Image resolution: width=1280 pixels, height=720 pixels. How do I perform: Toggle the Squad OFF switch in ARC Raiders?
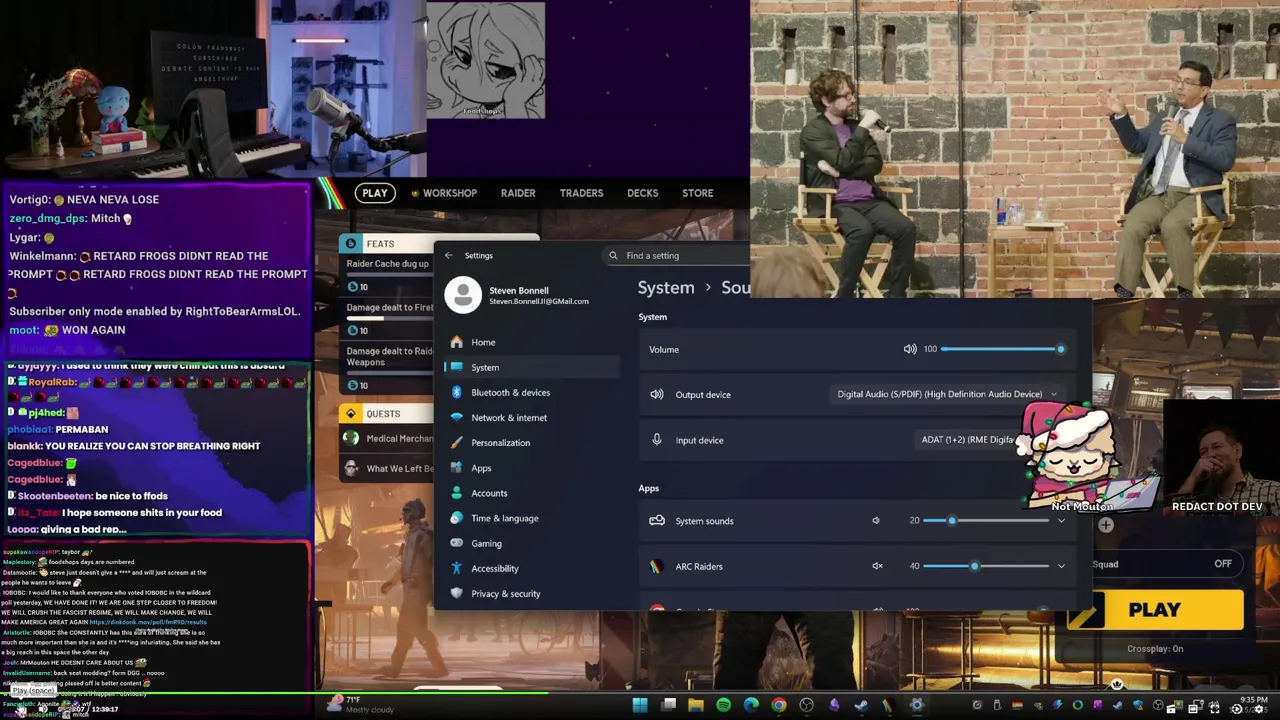tap(1222, 564)
